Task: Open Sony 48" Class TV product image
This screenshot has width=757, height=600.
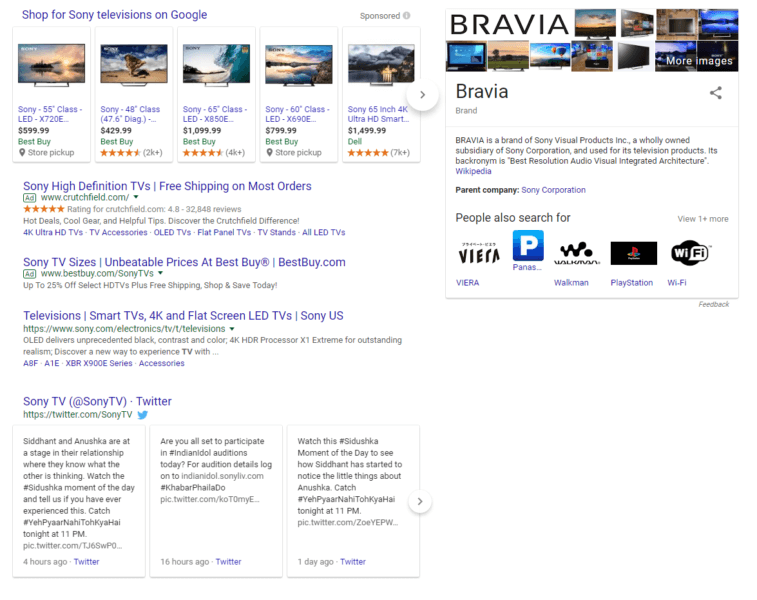Action: (134, 65)
